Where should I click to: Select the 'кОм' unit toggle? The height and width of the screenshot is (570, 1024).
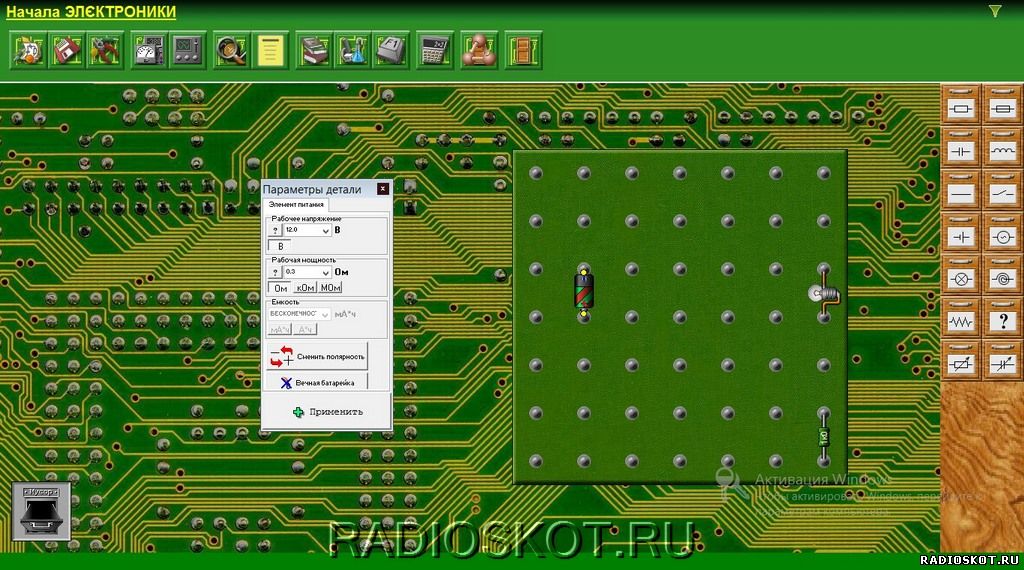305,288
